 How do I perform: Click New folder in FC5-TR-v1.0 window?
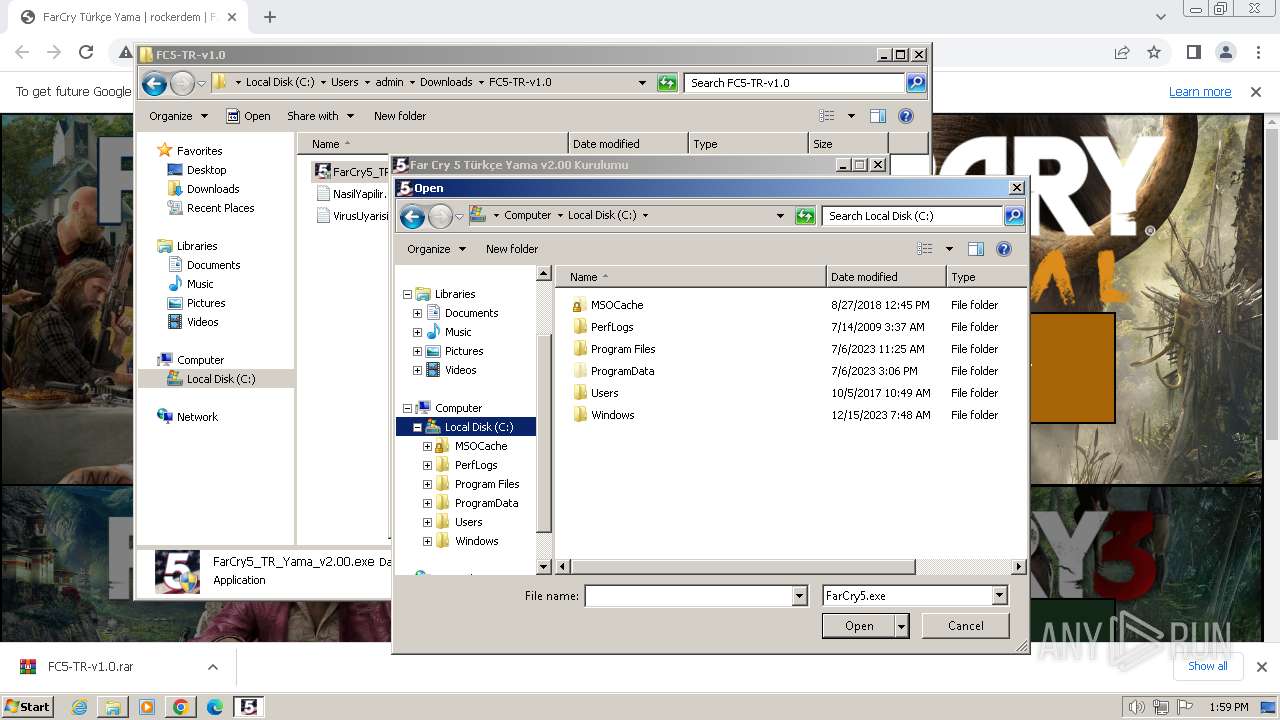pos(400,116)
